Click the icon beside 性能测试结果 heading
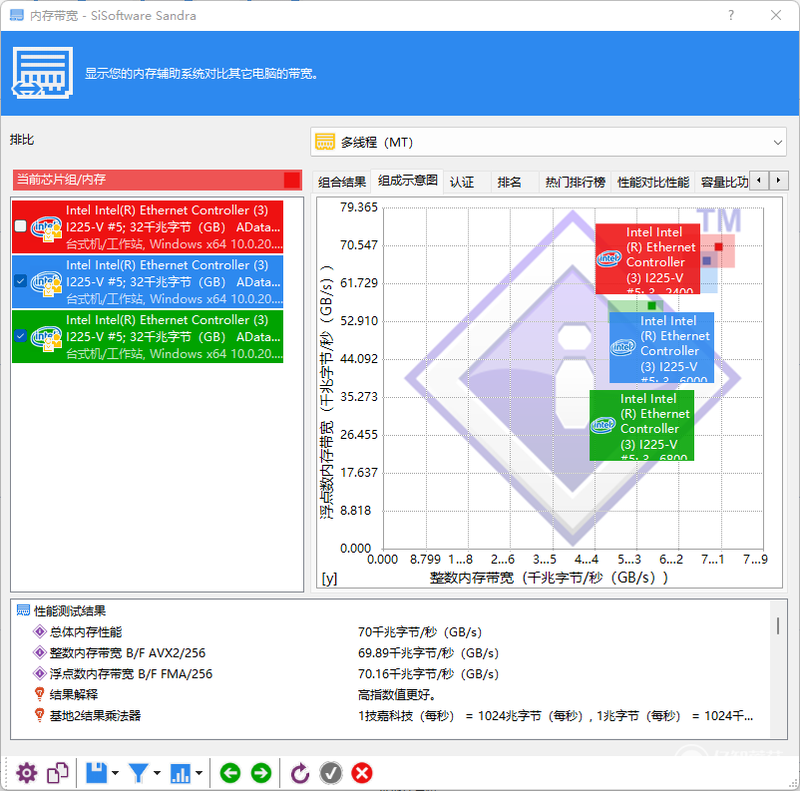This screenshot has height=791, width=800. 23,610
